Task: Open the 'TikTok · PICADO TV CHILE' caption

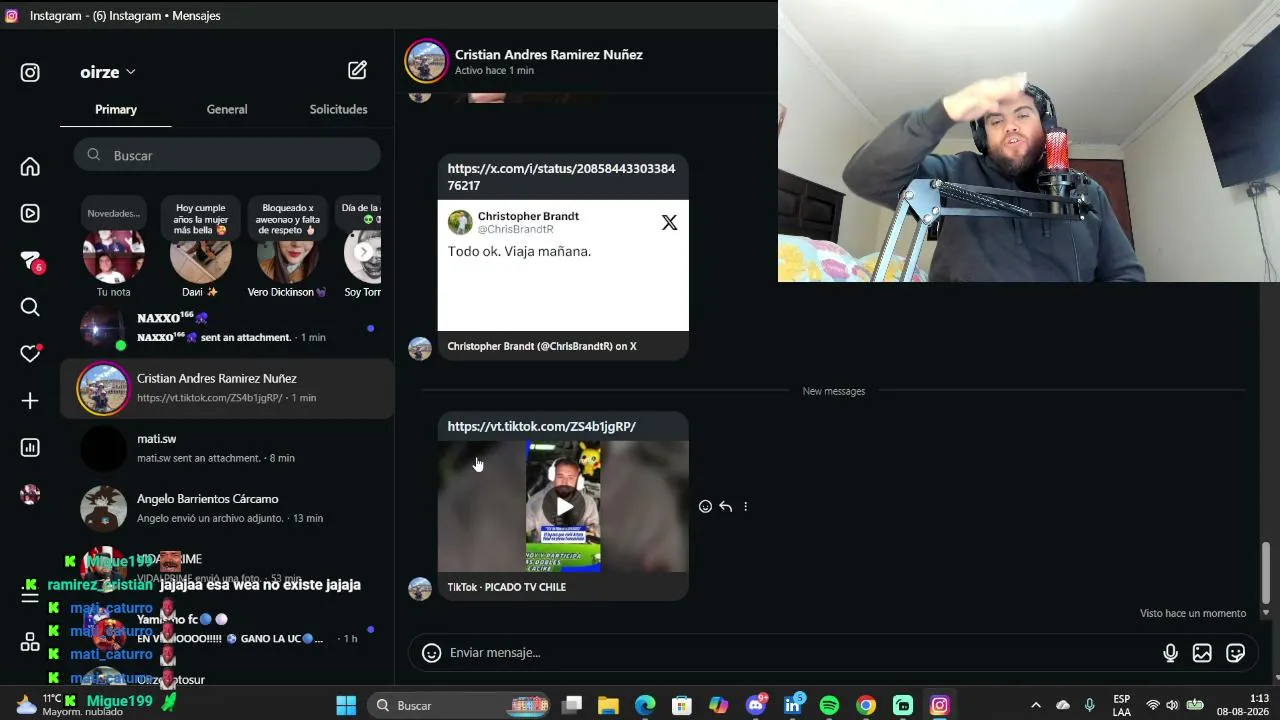Action: (x=506, y=587)
